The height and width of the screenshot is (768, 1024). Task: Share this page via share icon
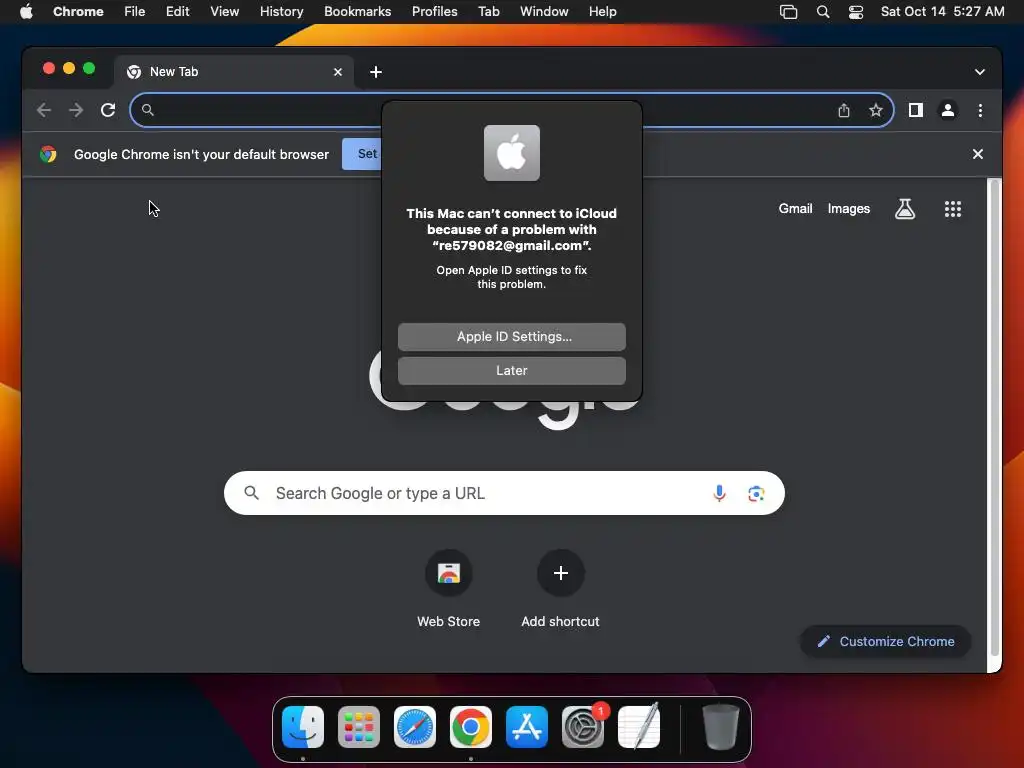point(844,110)
